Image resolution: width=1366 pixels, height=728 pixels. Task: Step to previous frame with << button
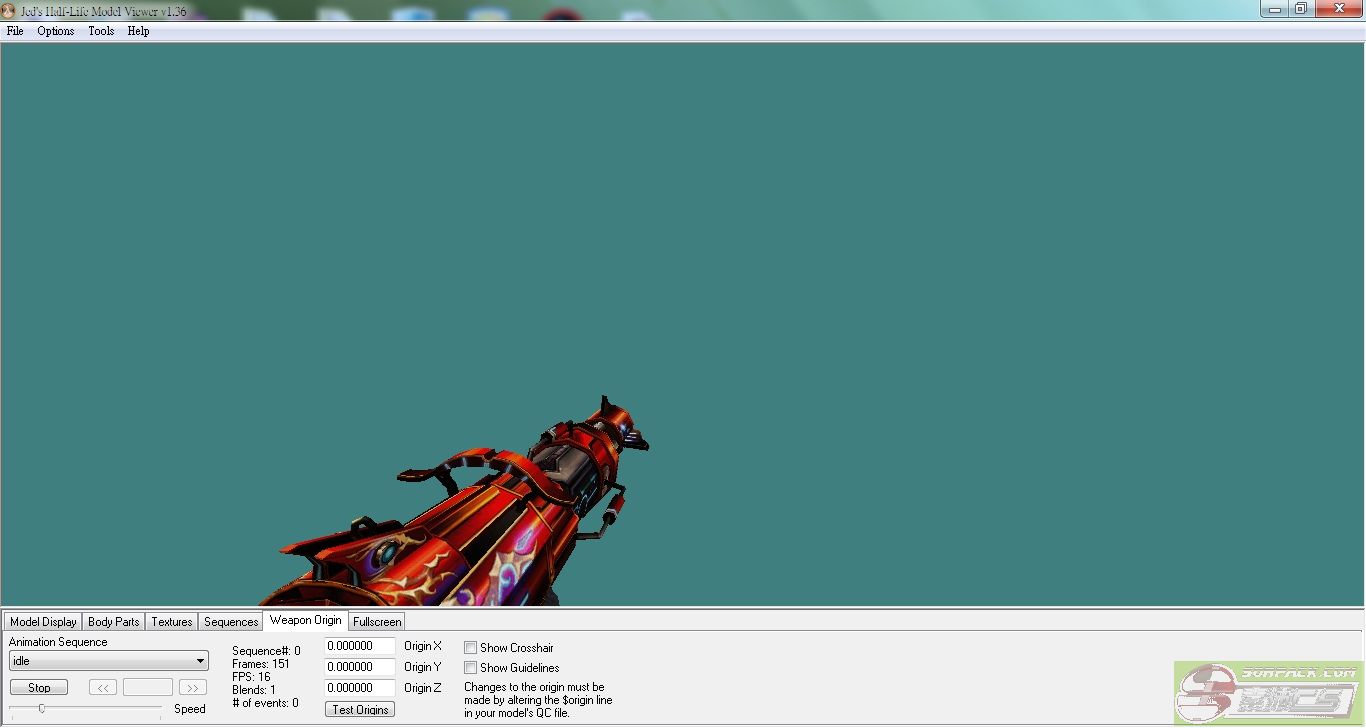104,688
